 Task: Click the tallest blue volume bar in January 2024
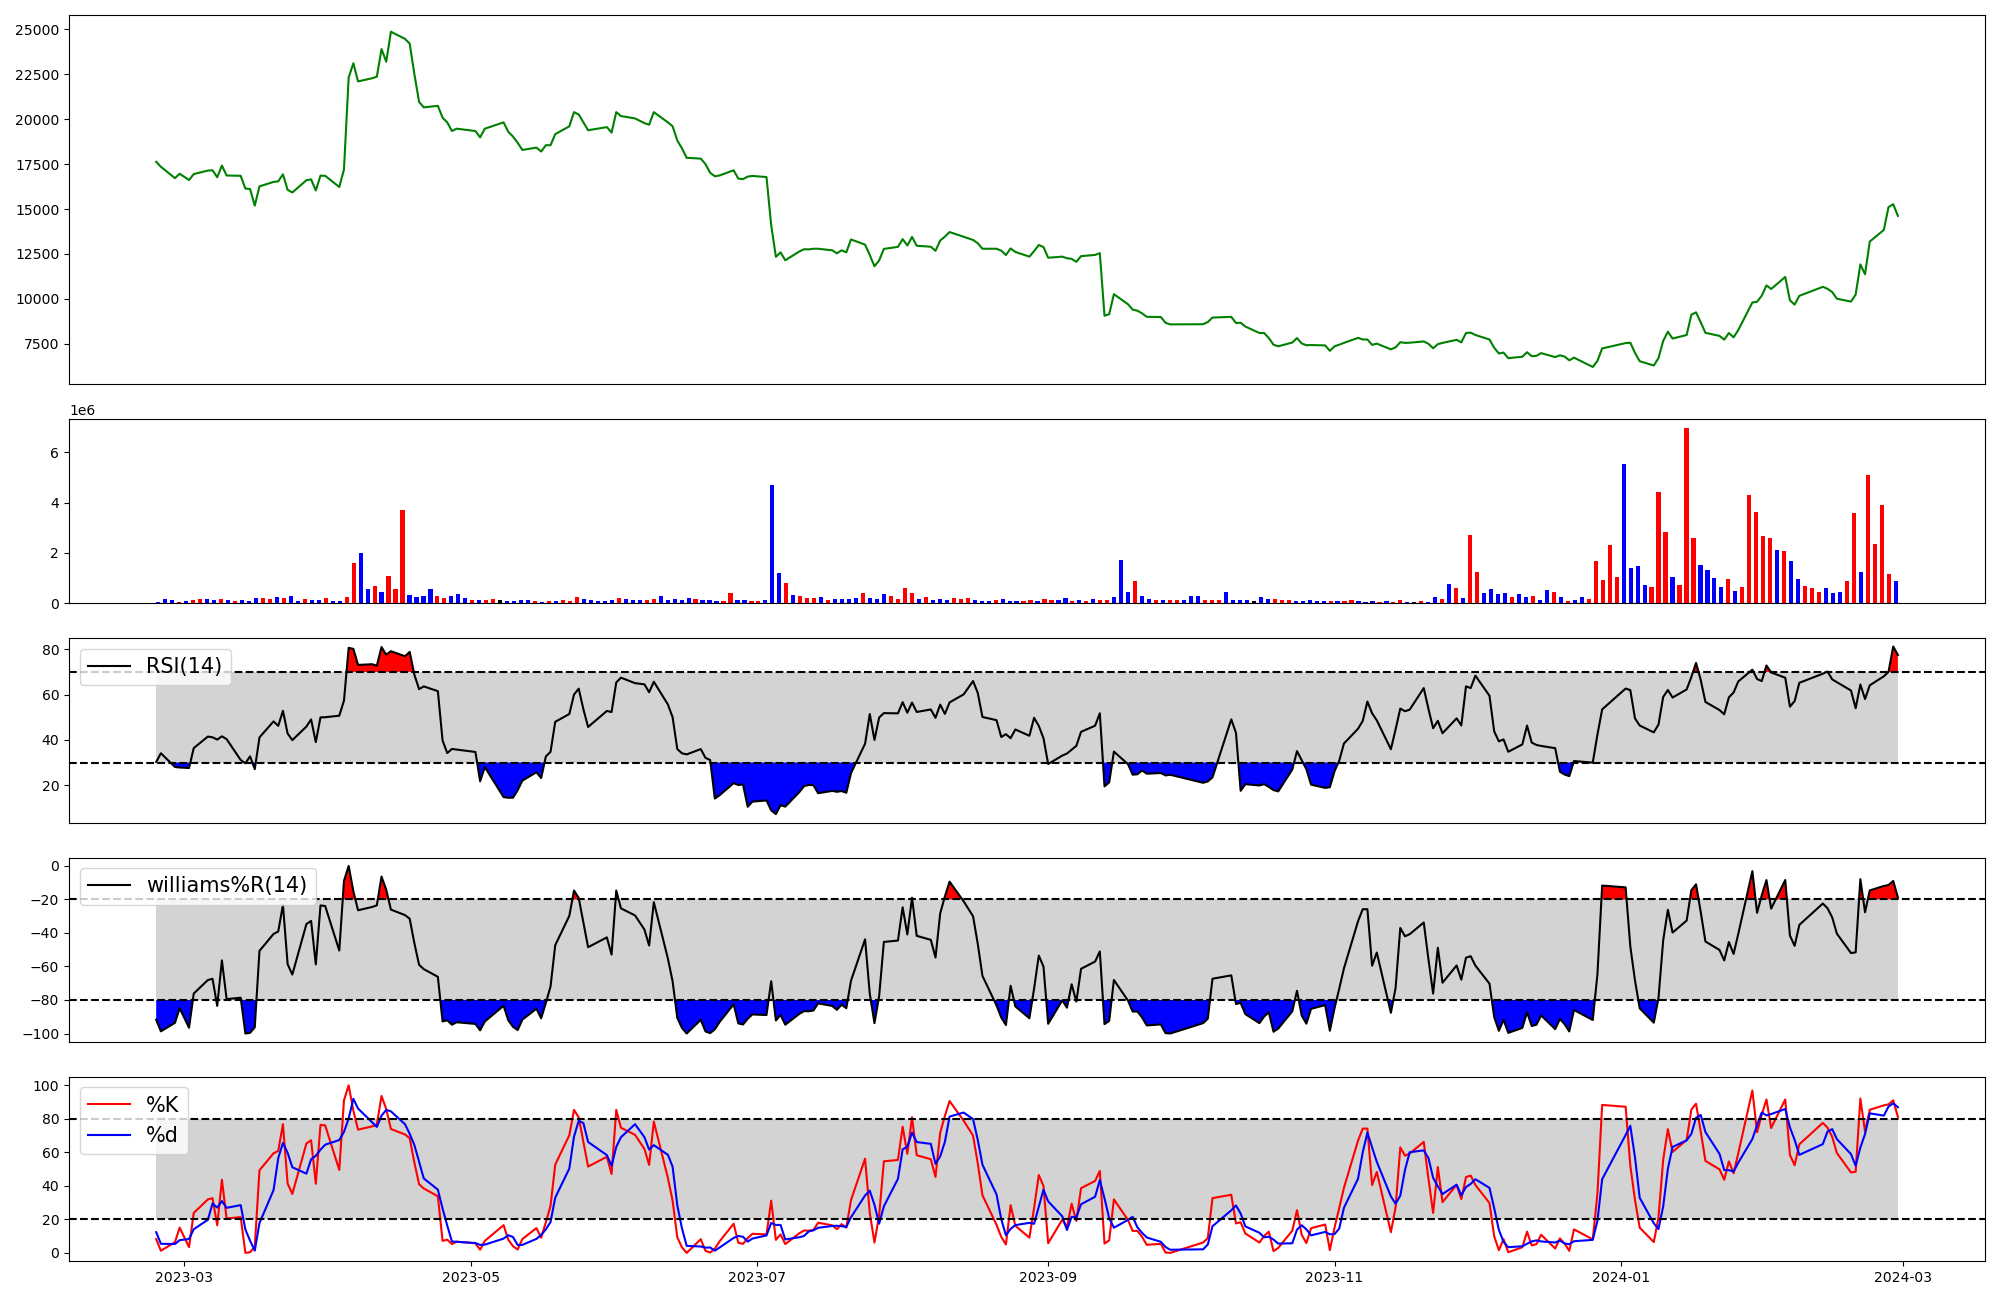click(1624, 533)
